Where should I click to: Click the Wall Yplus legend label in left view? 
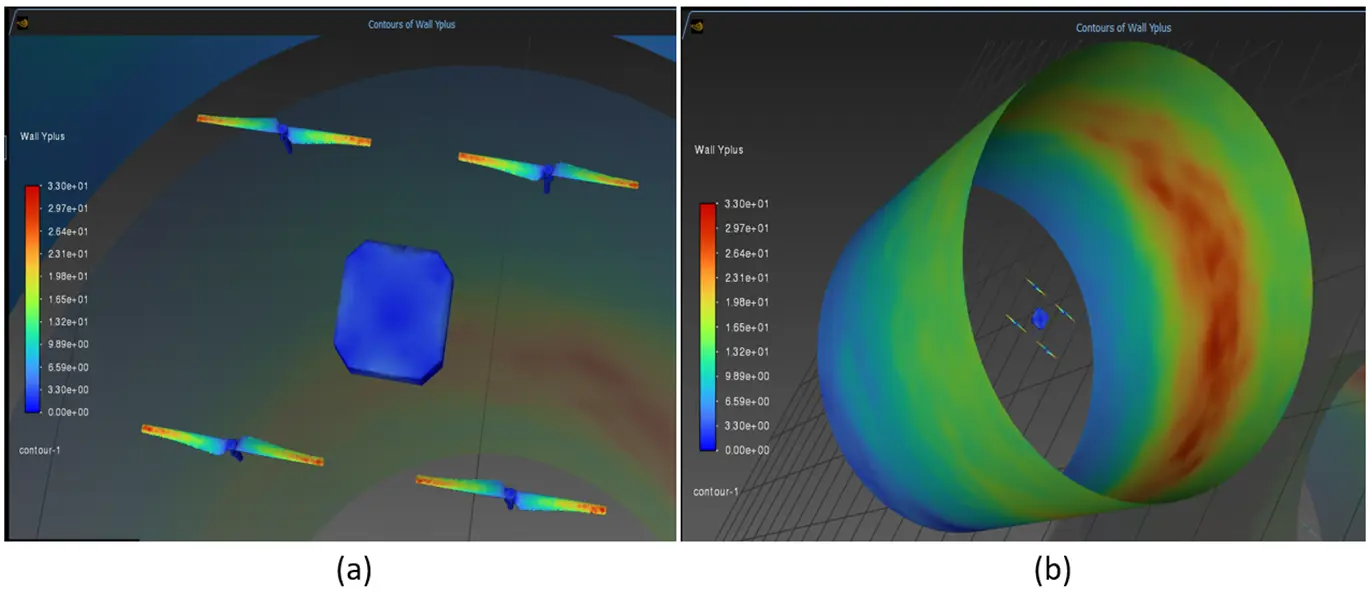[x=43, y=136]
